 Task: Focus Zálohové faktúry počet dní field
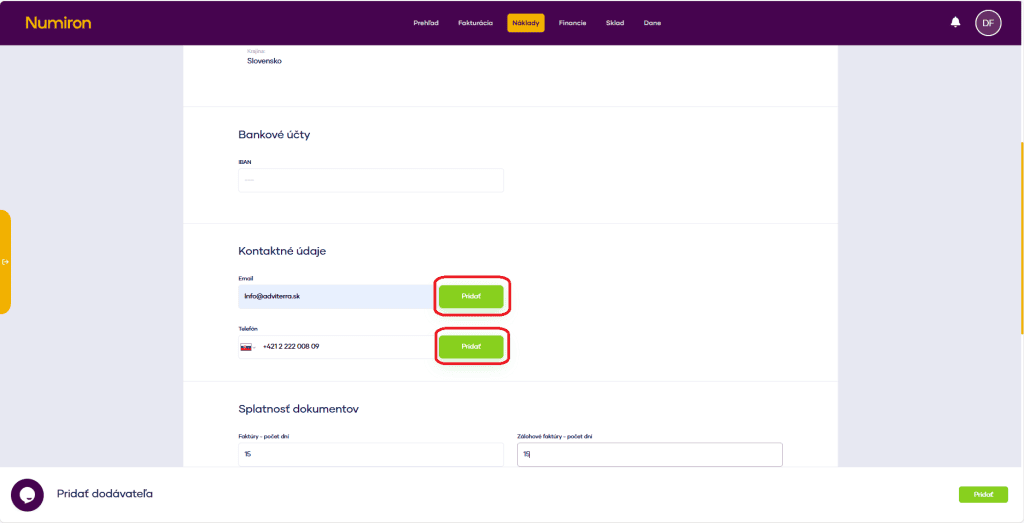[649, 455]
